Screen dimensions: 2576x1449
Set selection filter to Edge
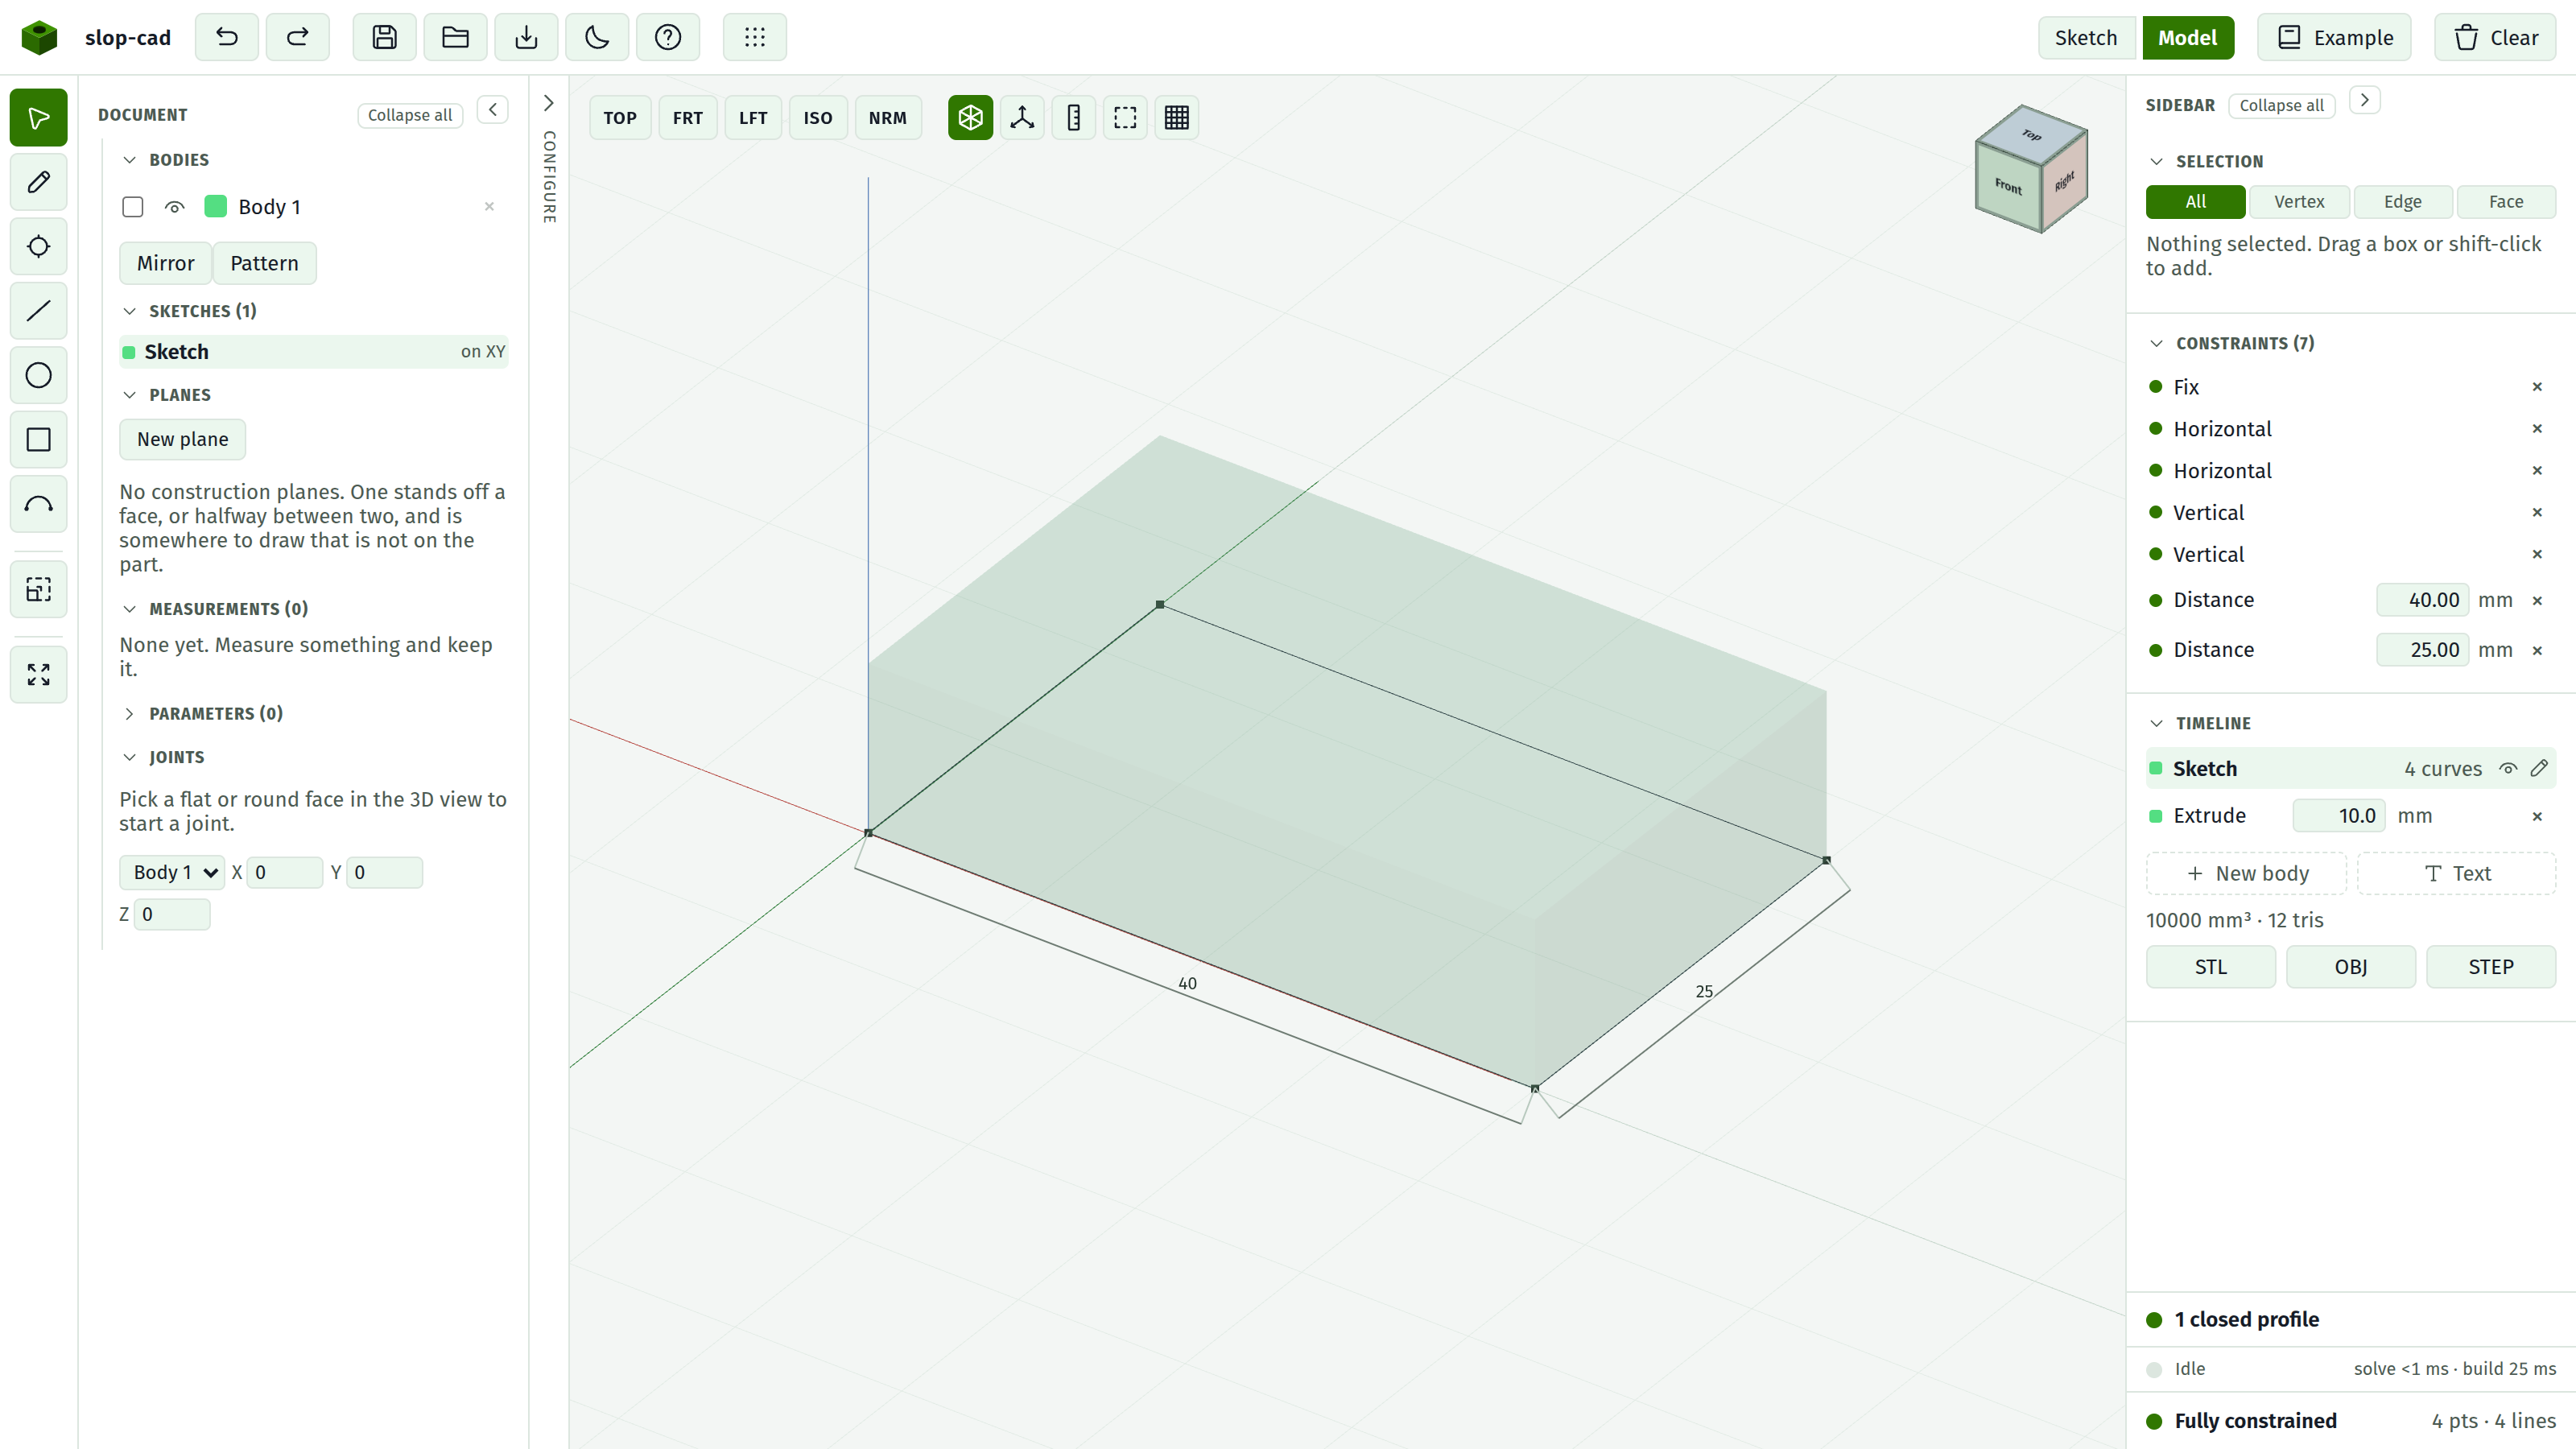[x=2402, y=202]
